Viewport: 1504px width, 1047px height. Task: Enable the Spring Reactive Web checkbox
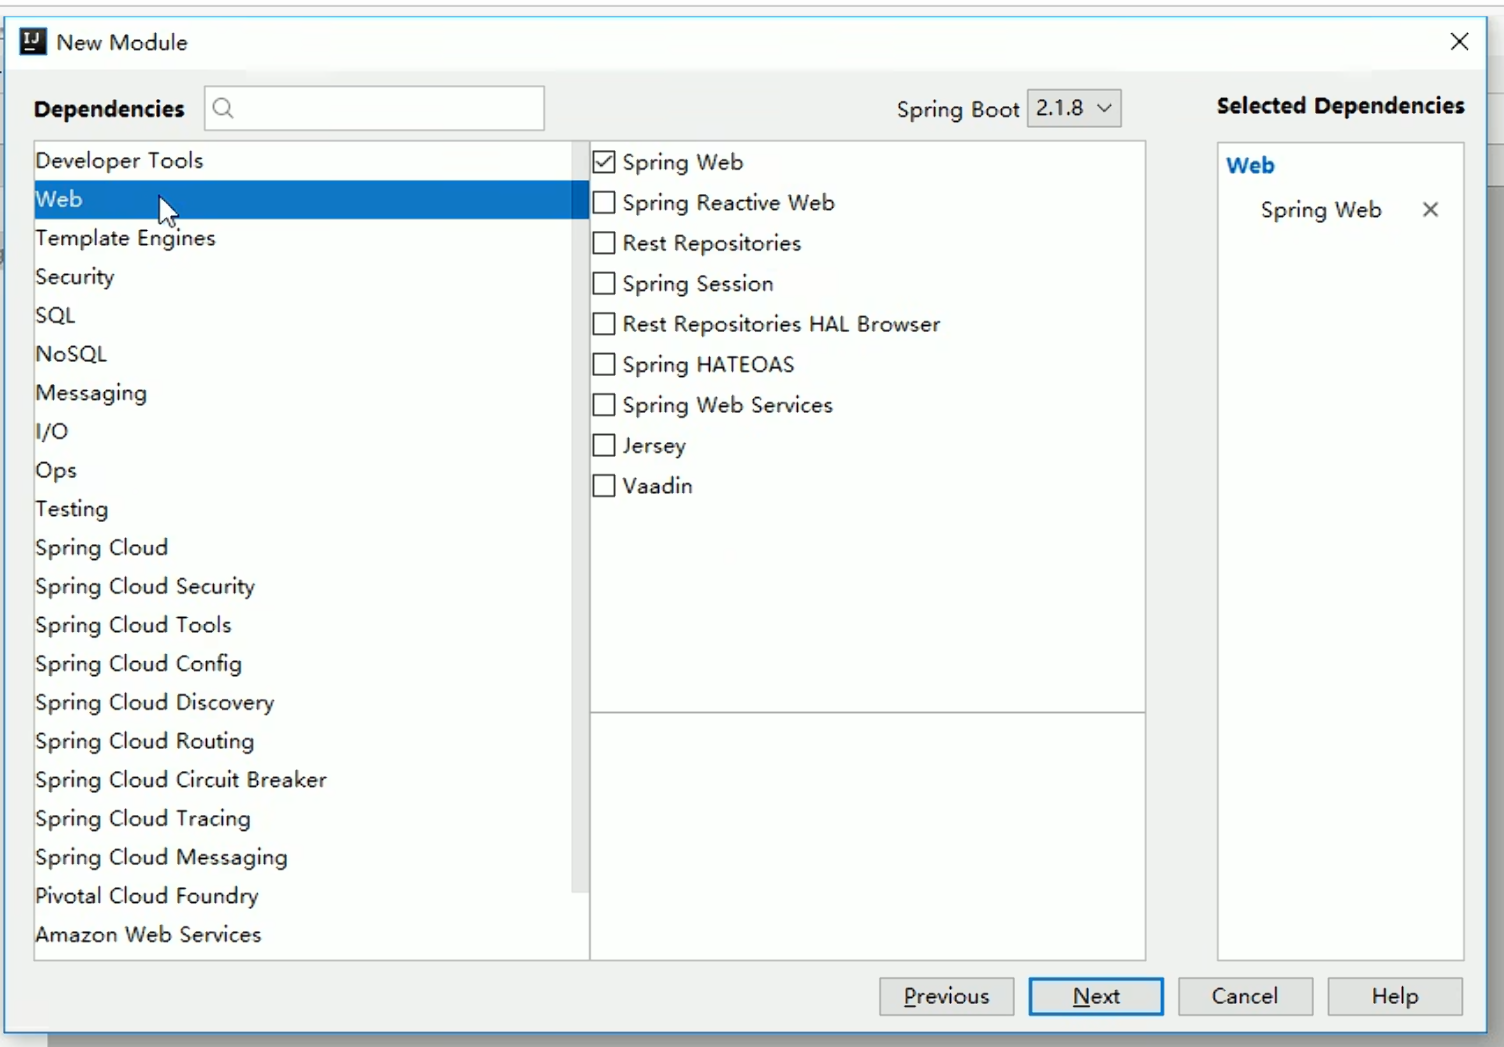tap(604, 202)
